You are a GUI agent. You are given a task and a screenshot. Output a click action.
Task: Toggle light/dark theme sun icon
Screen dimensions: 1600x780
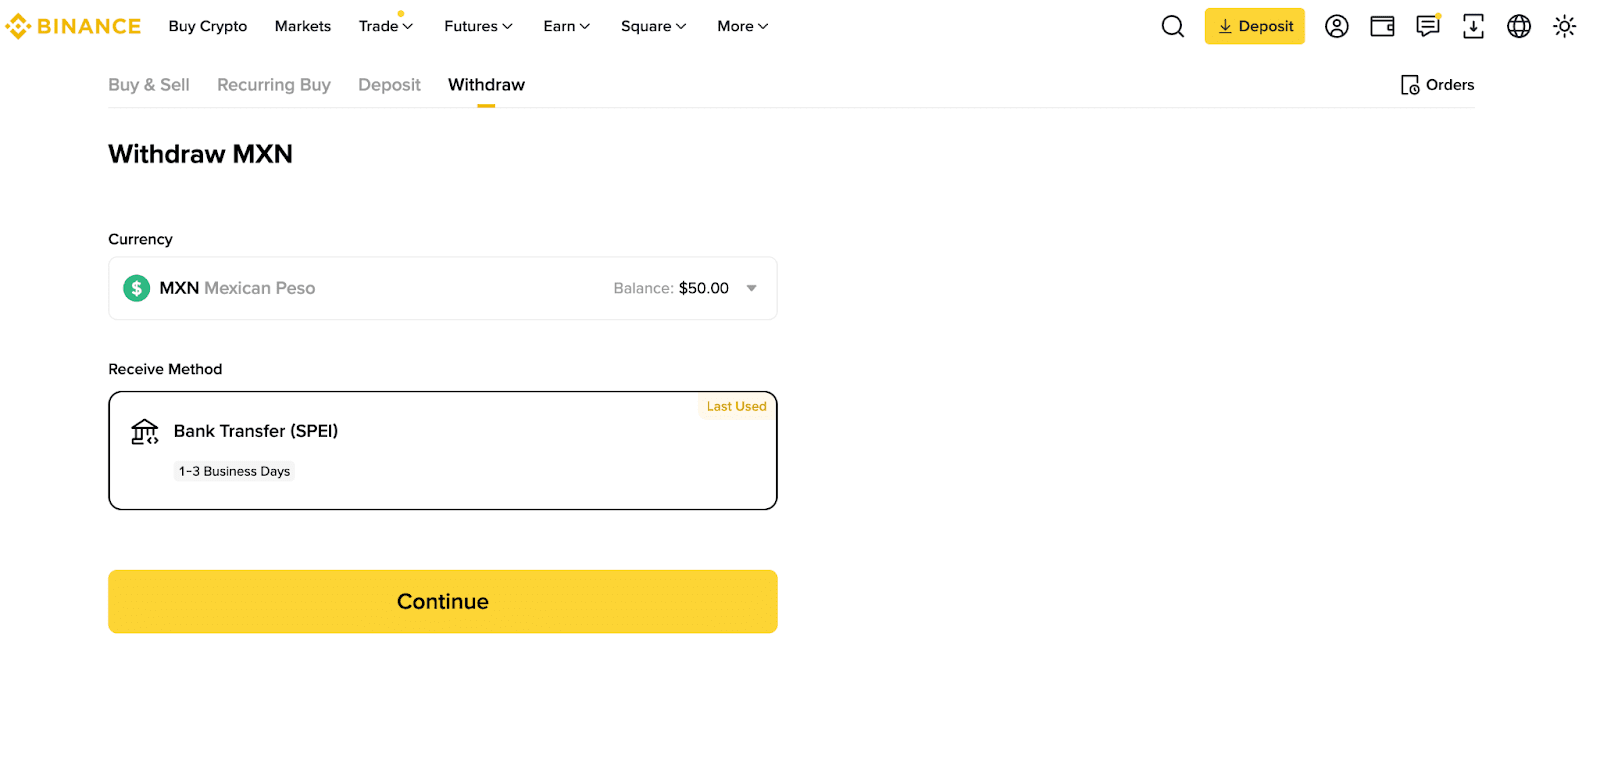pyautogui.click(x=1564, y=26)
